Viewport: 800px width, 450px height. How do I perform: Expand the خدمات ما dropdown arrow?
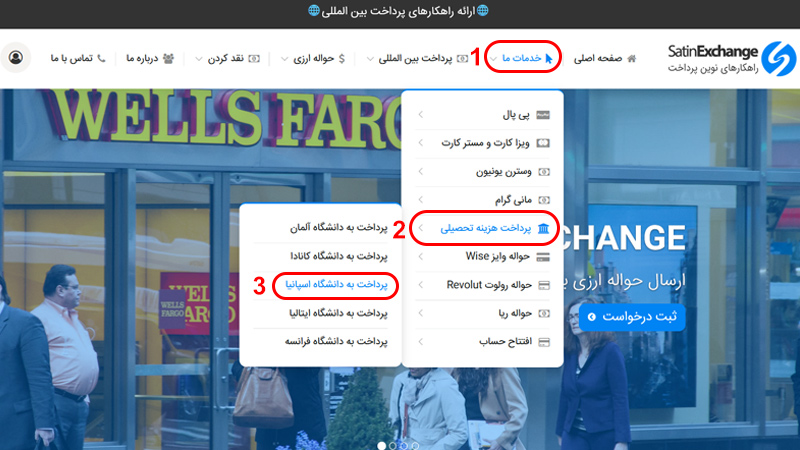click(493, 59)
